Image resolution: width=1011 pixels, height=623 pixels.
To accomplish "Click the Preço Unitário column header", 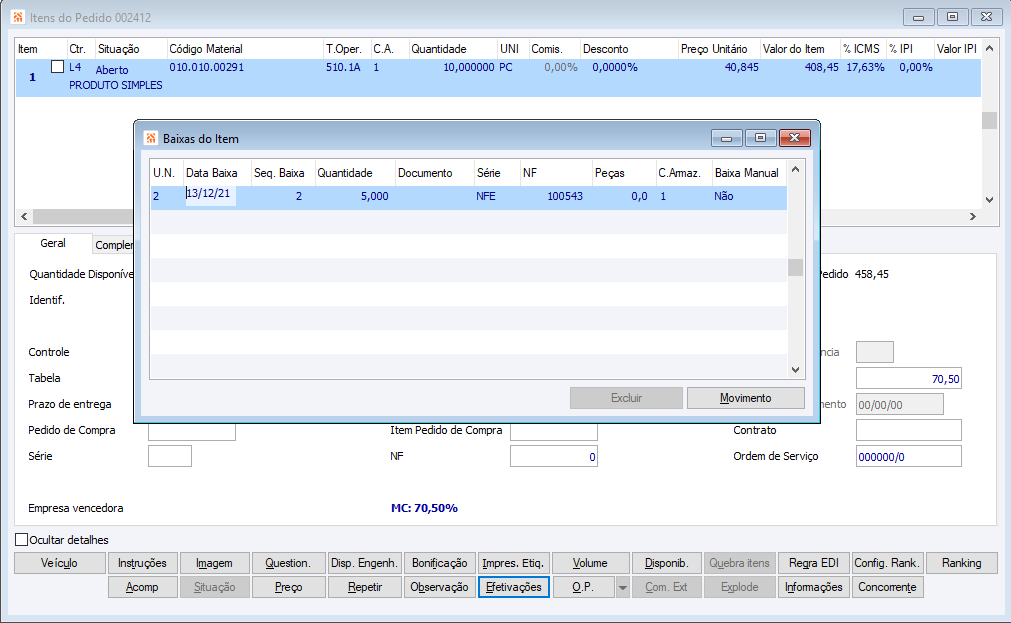I will pyautogui.click(x=714, y=49).
